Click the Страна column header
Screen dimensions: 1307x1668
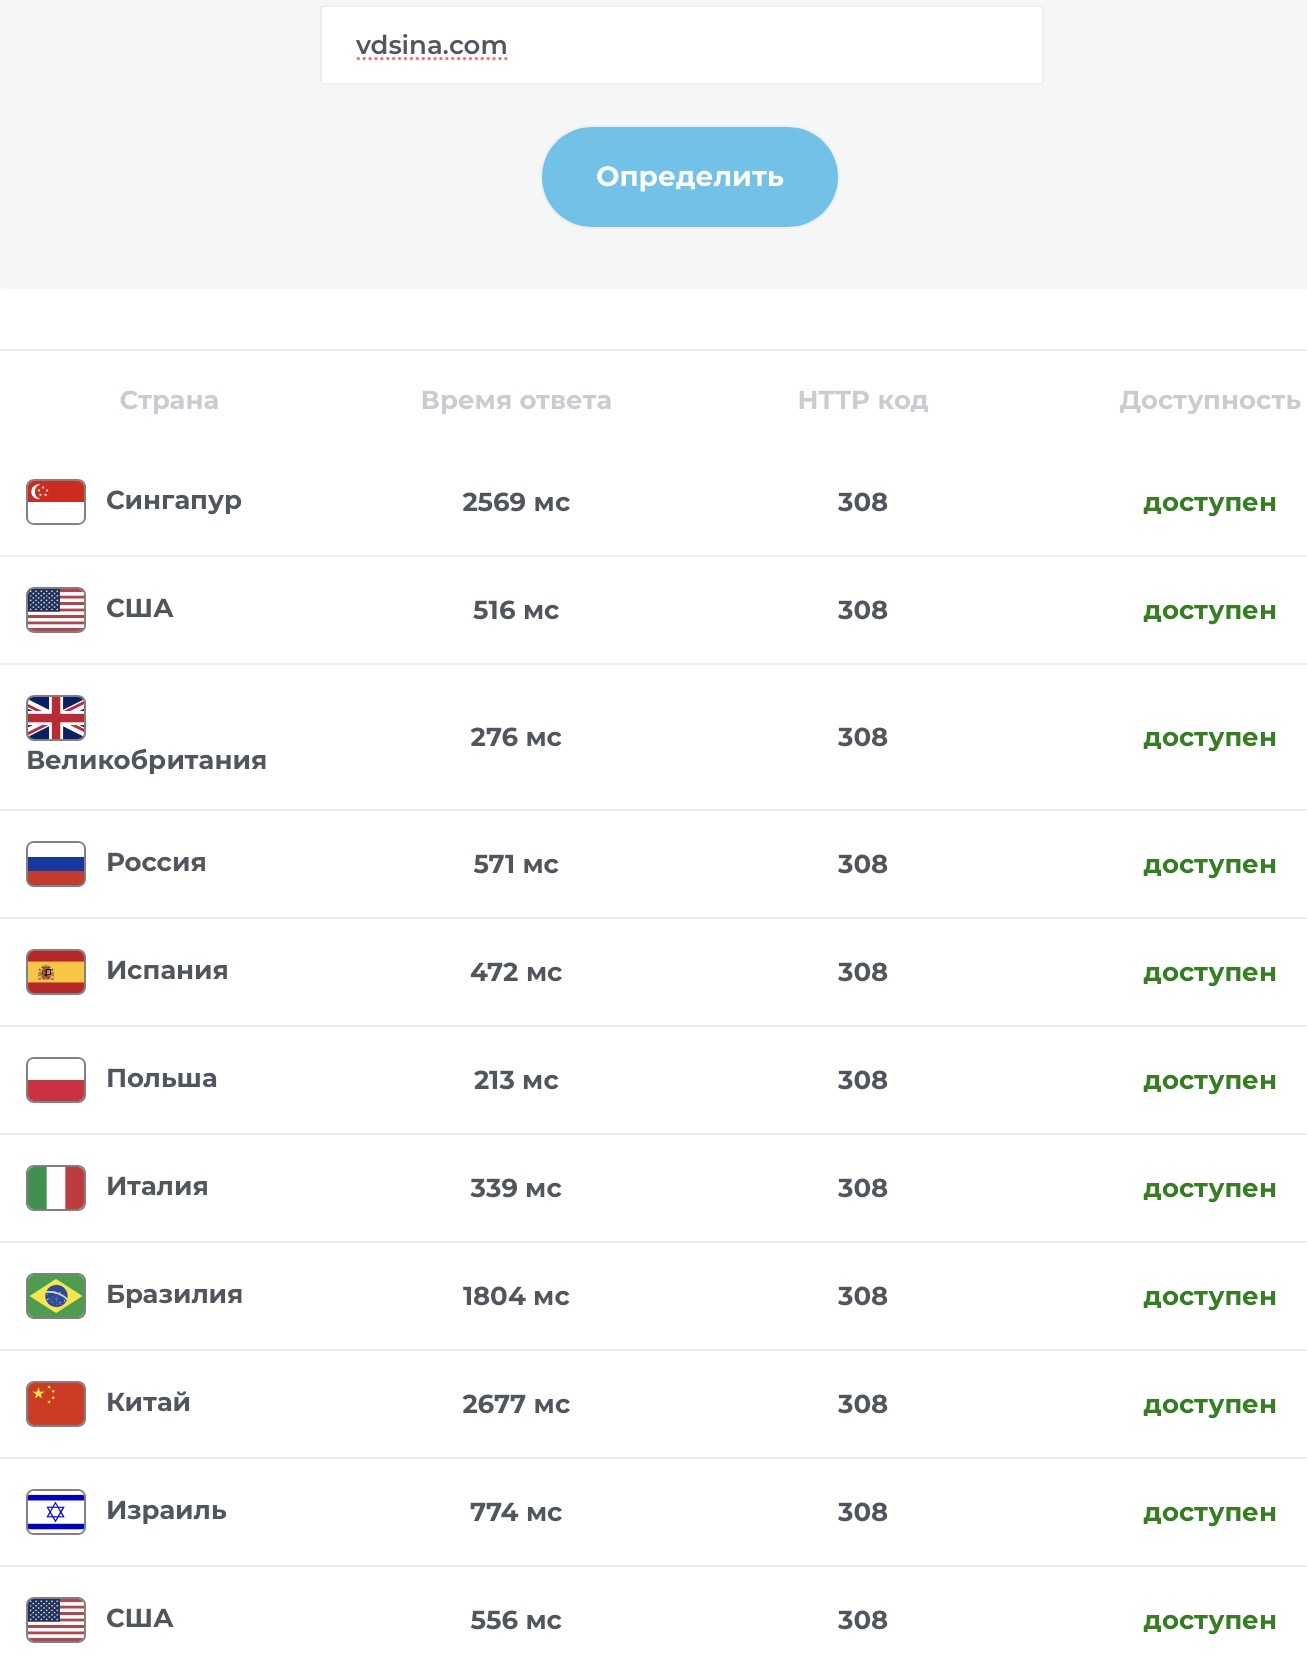pyautogui.click(x=169, y=400)
